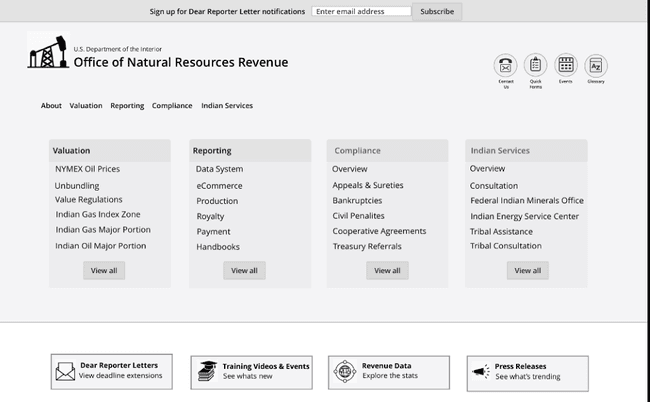Click View all under Reporting
The image size is (650, 402).
pyautogui.click(x=244, y=270)
